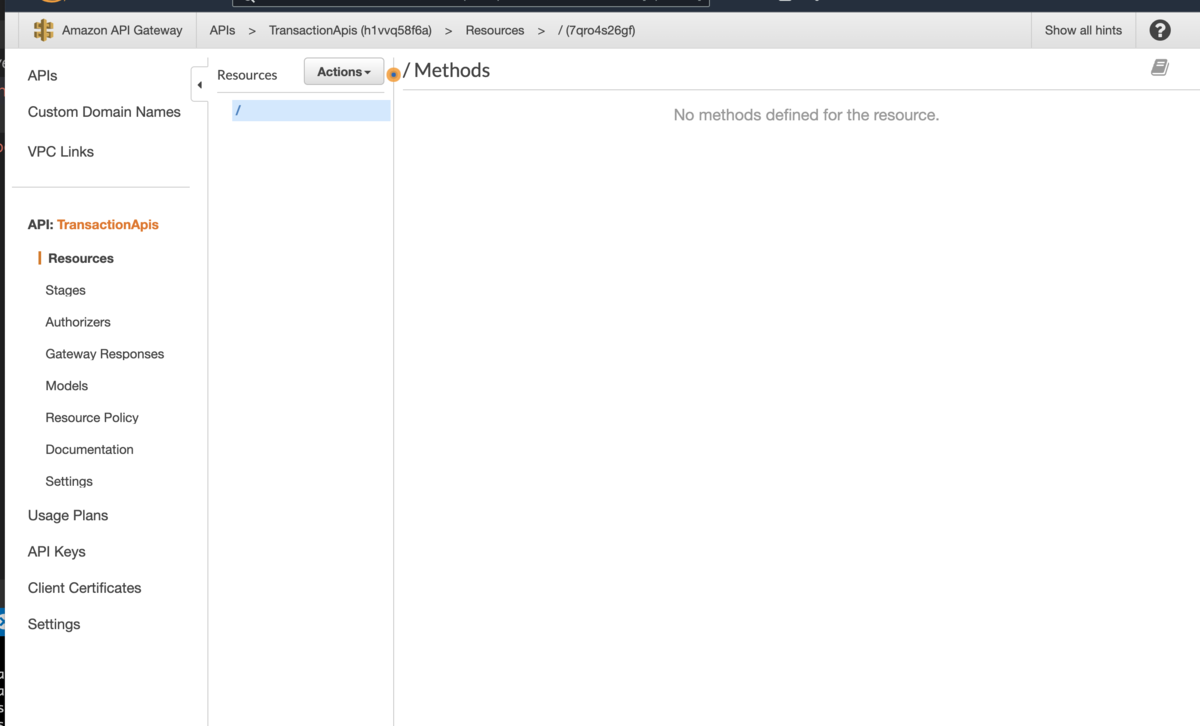The height and width of the screenshot is (726, 1200).
Task: Go to VPC Links
Action: pyautogui.click(x=61, y=152)
